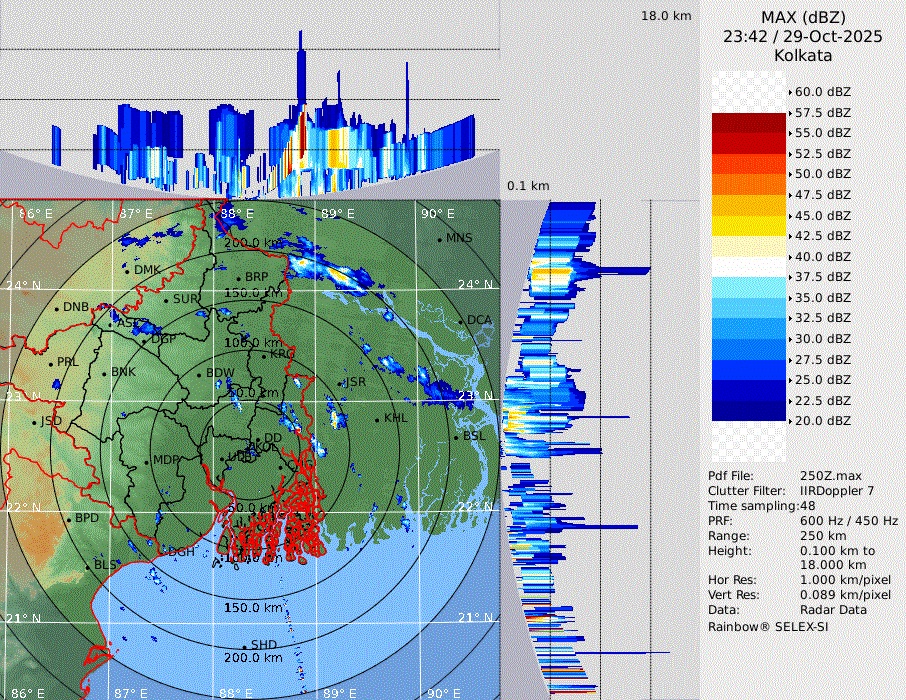The width and height of the screenshot is (906, 700).
Task: Select the Kolkata radar site name
Action: (803, 55)
